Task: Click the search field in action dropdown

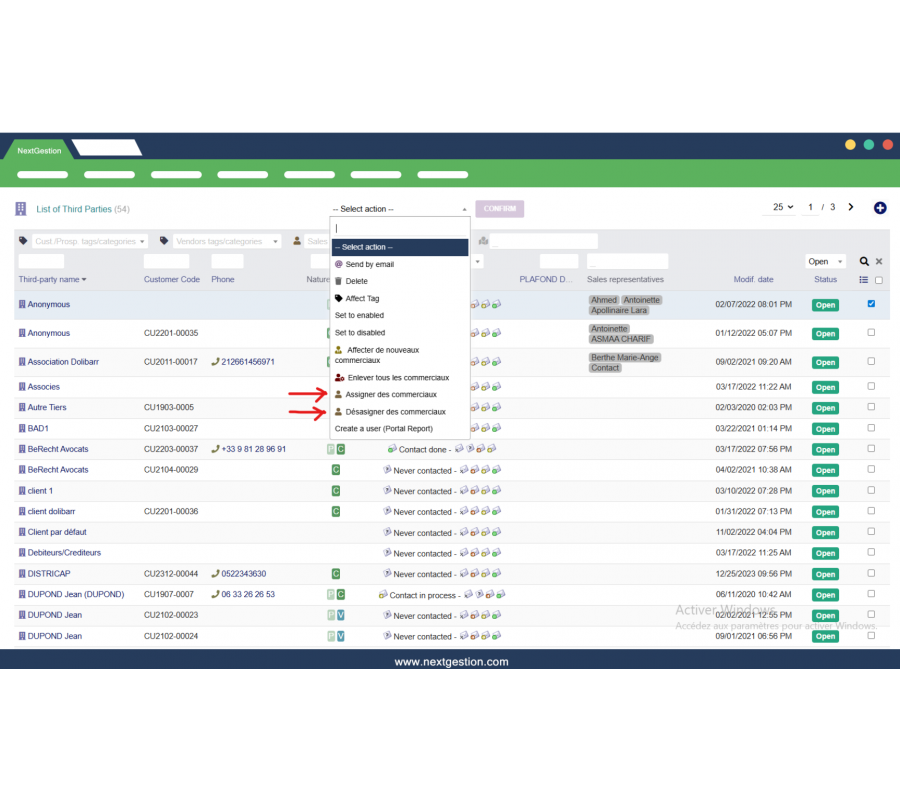Action: pos(399,229)
